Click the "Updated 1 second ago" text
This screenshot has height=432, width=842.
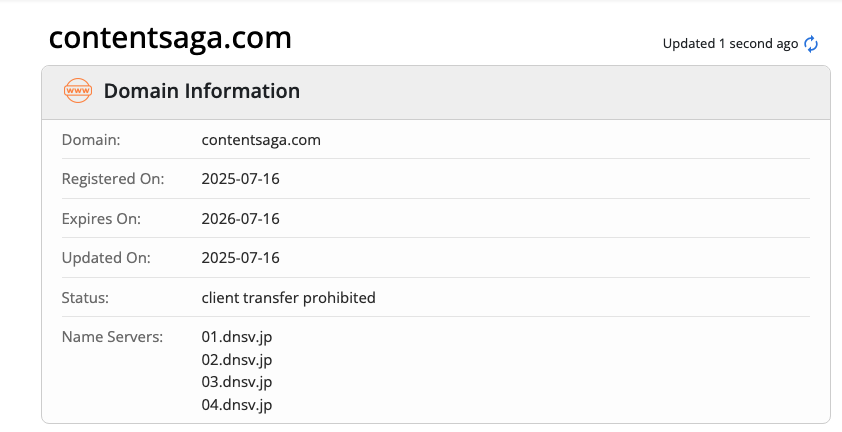[730, 43]
